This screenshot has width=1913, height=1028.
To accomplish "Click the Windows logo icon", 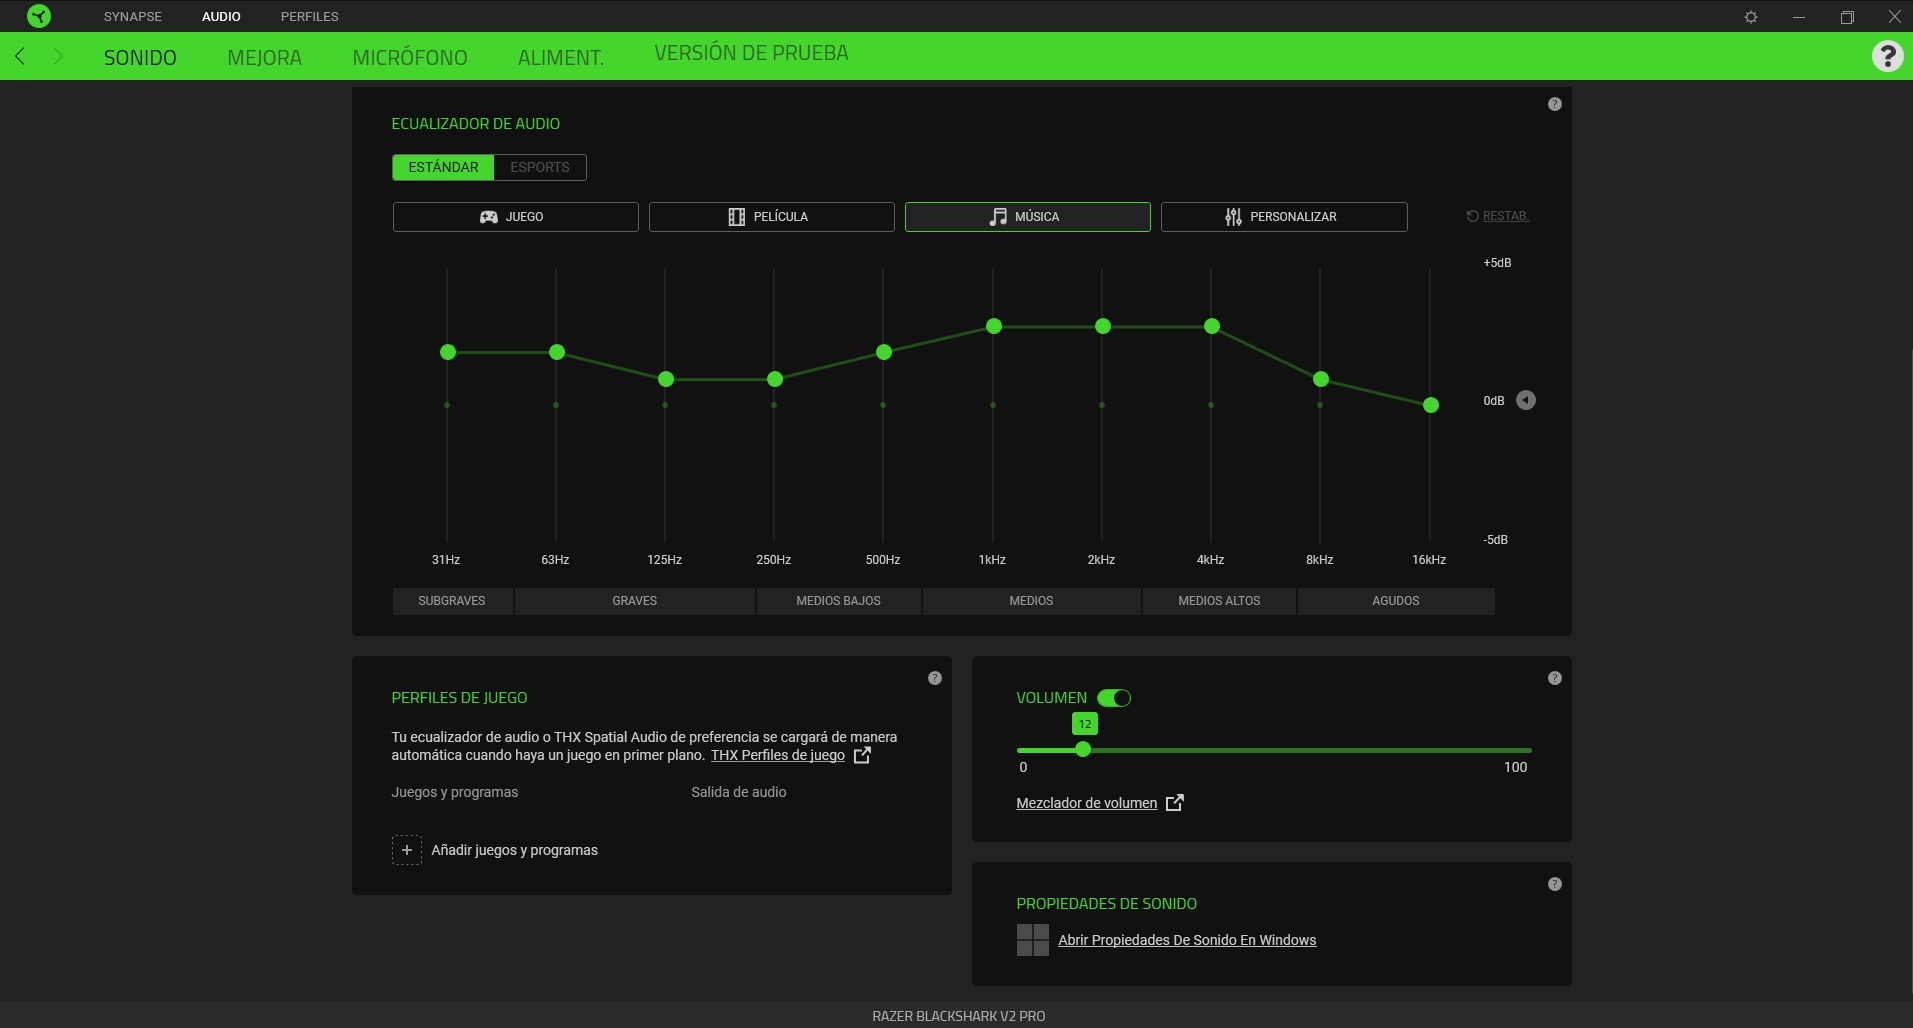I will (1032, 940).
